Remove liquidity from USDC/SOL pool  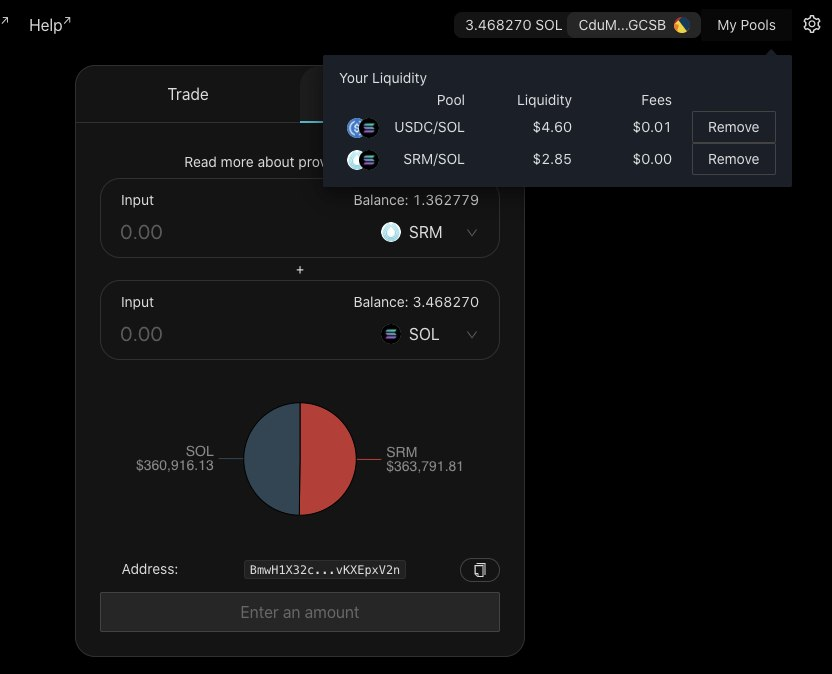coord(733,127)
